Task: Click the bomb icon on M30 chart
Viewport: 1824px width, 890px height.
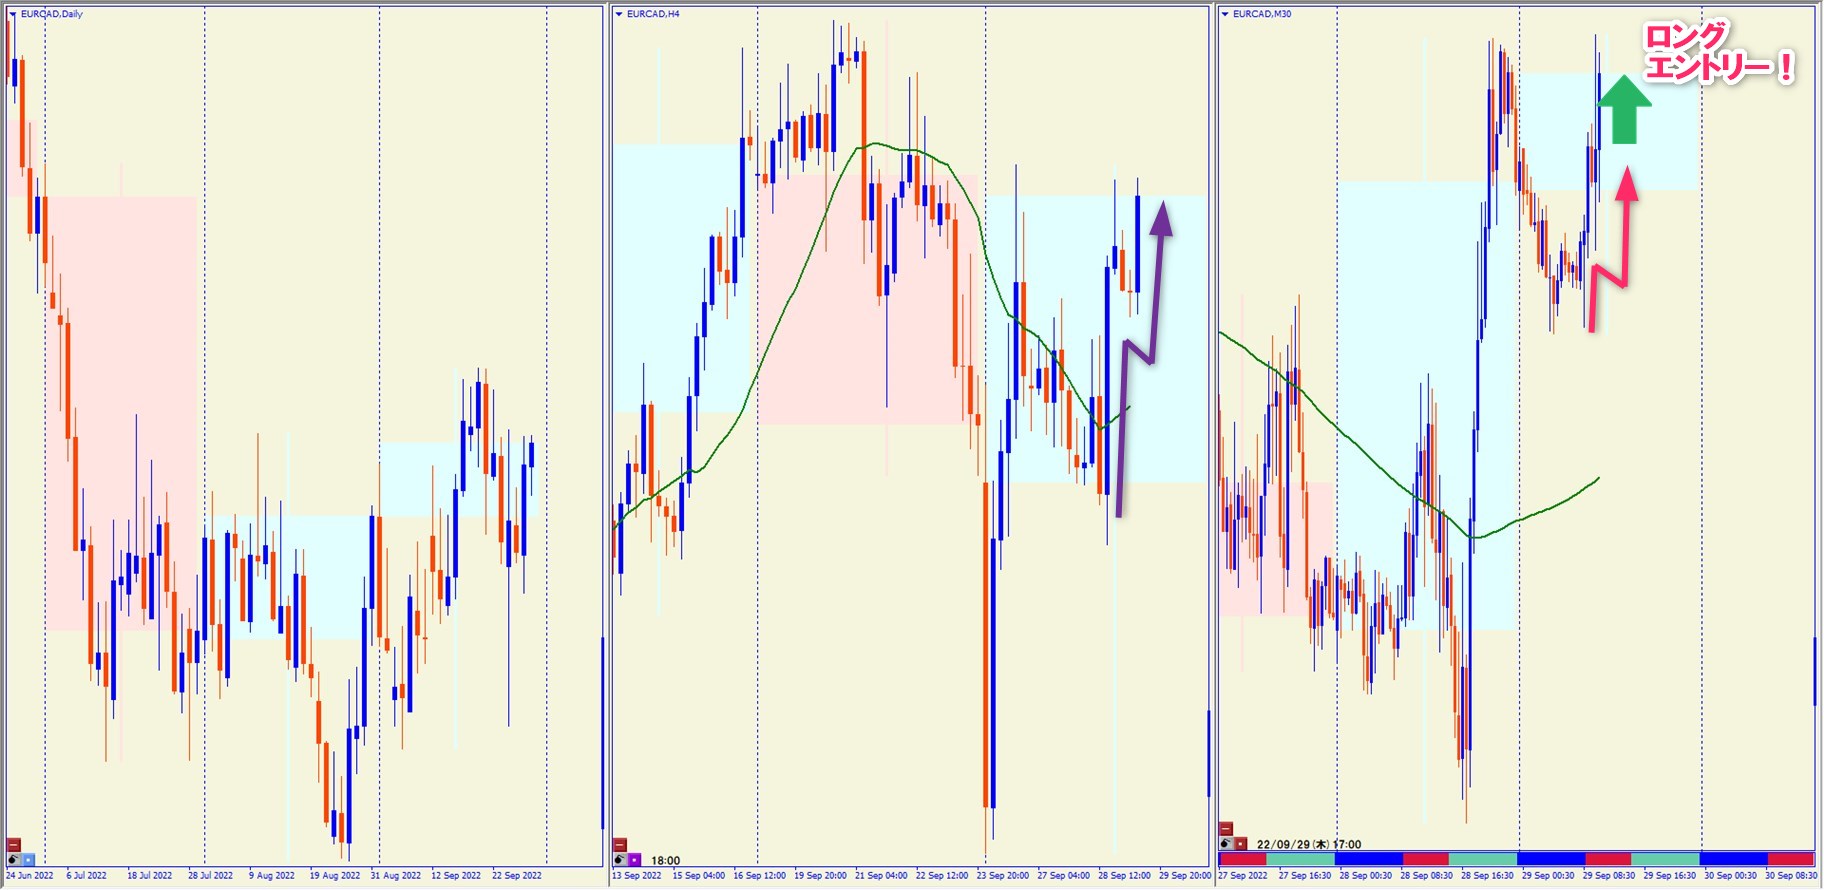Action: (x=1226, y=844)
